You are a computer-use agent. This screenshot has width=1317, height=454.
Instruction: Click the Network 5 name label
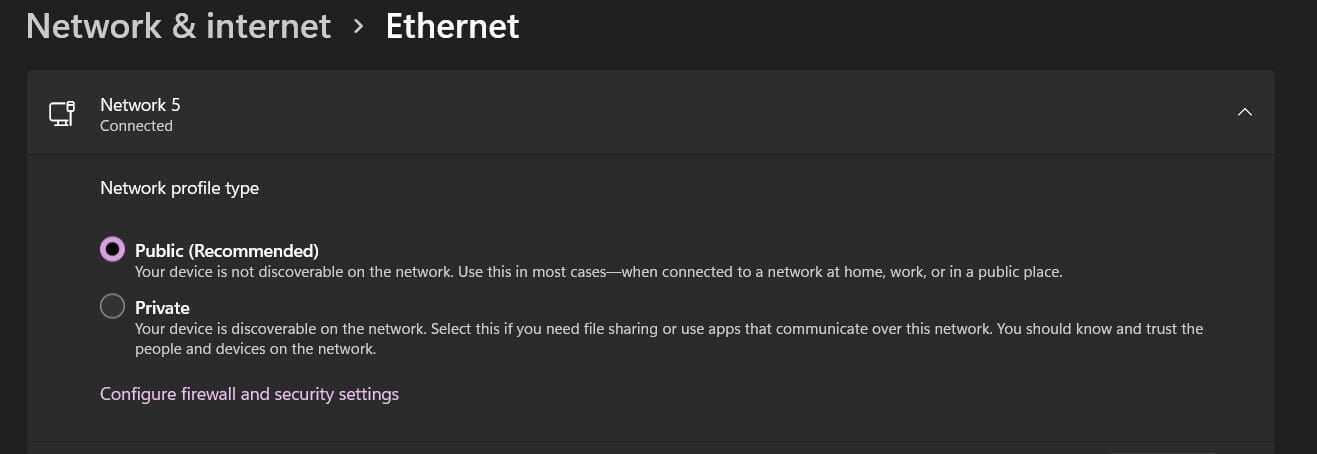coord(140,104)
